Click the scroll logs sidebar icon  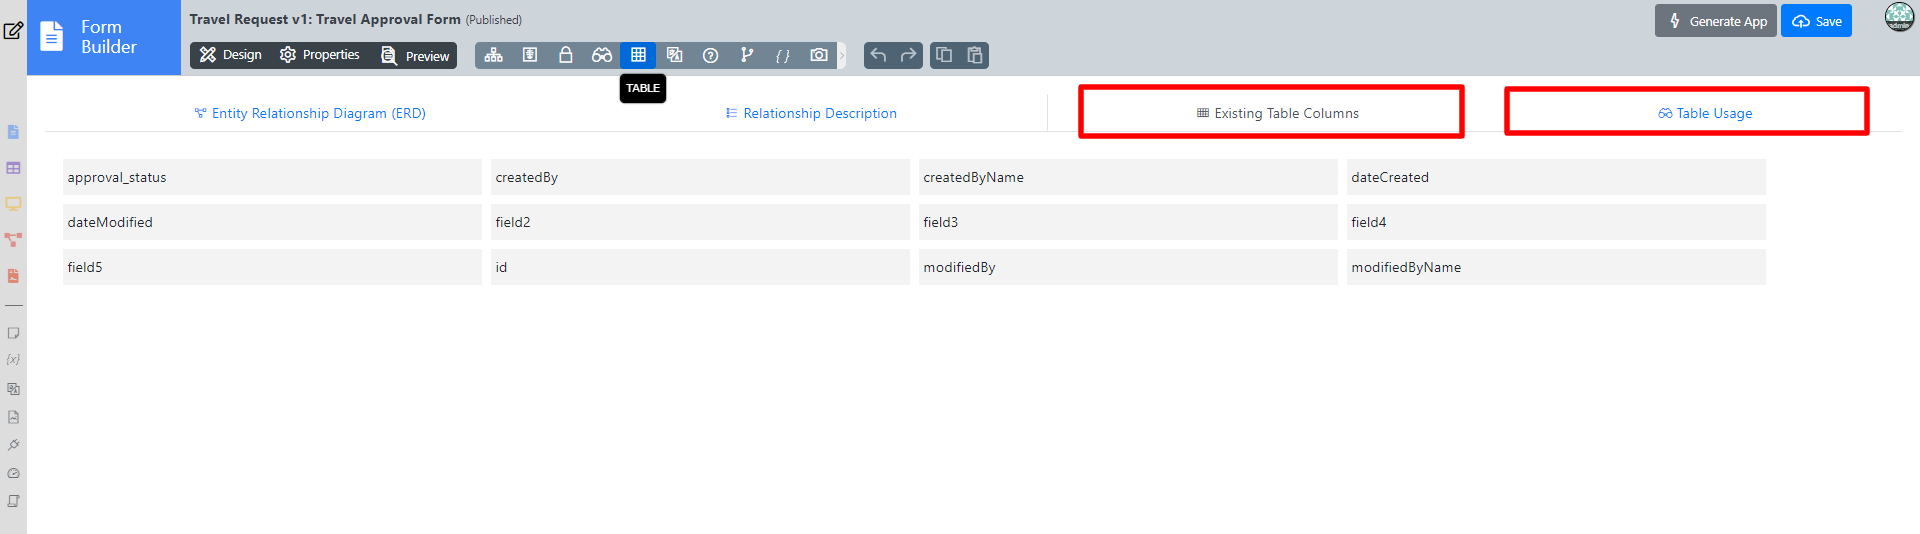13,501
